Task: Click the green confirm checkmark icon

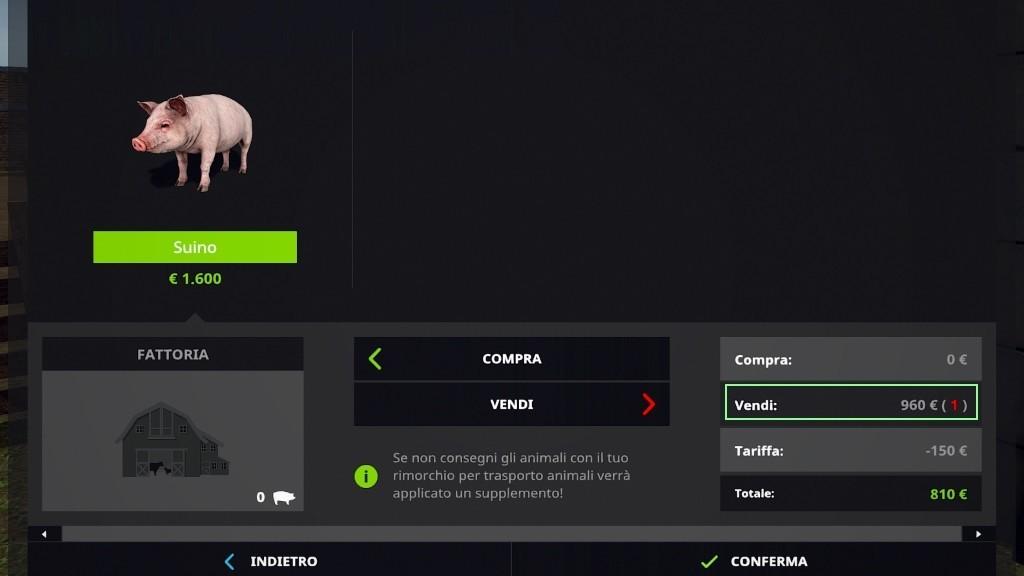Action: (709, 561)
